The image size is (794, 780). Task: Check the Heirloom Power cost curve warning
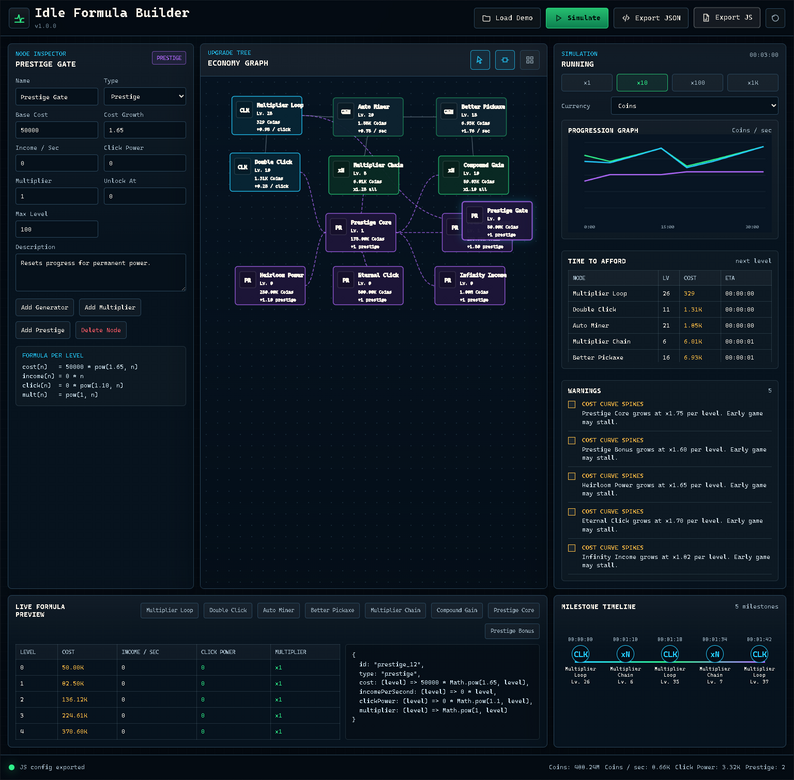point(572,476)
